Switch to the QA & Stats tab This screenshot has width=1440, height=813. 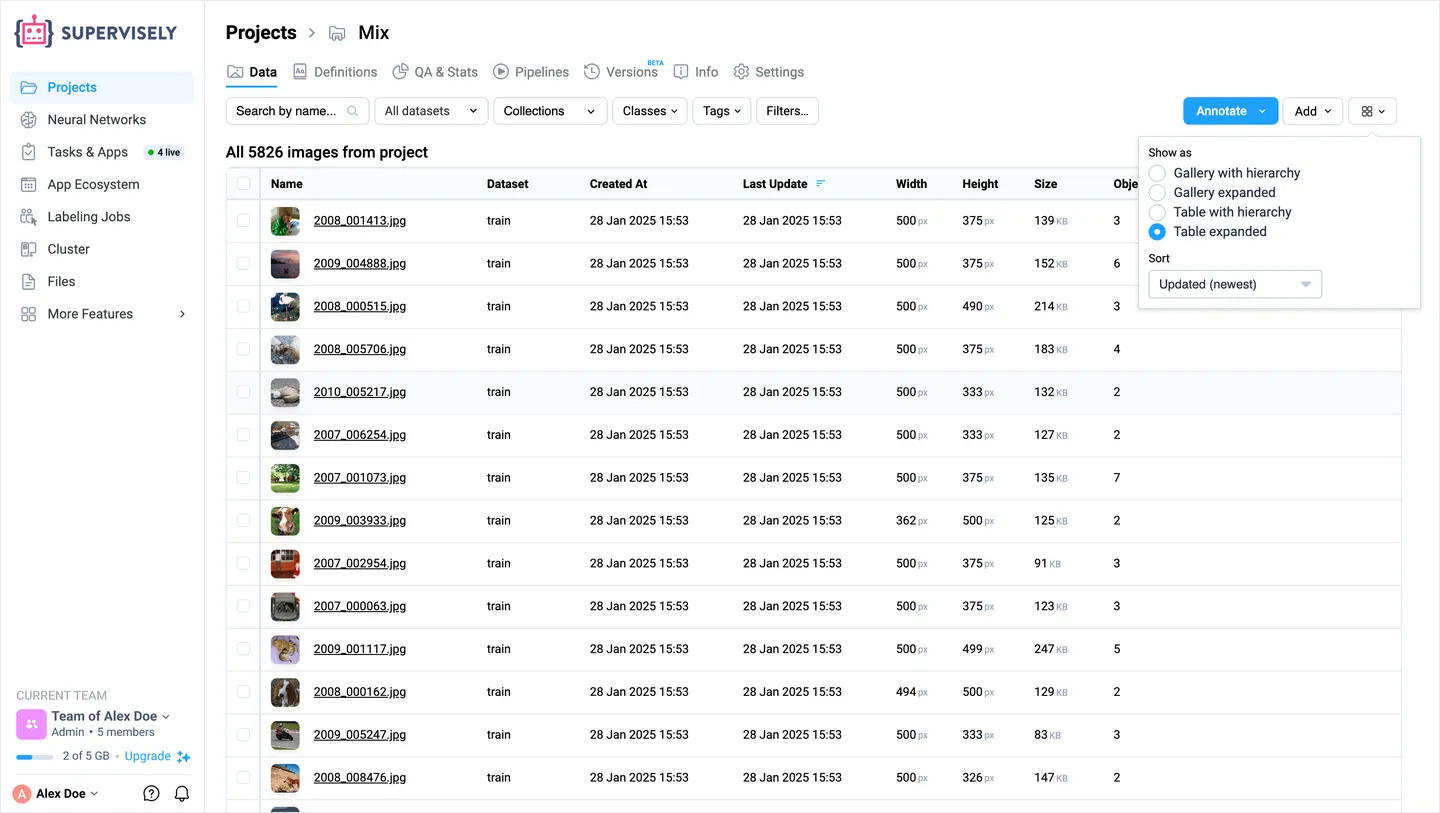[435, 72]
